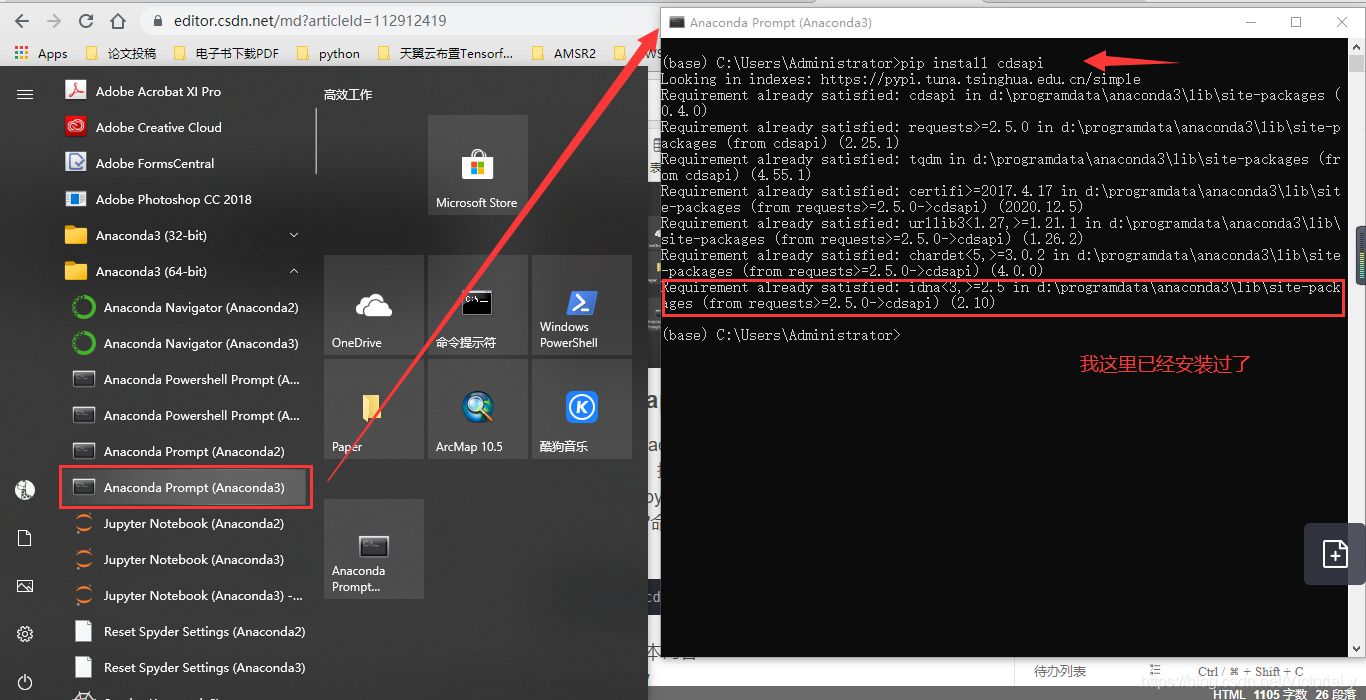1366x700 pixels.
Task: Open Anaconda Navigator (Anaconda3)
Action: coord(185,343)
